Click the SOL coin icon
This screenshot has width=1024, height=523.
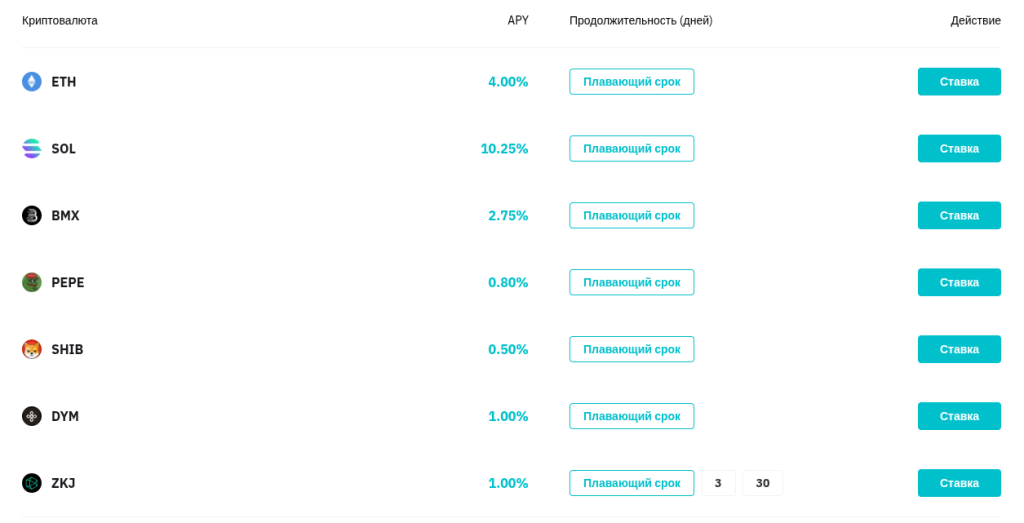tap(32, 149)
